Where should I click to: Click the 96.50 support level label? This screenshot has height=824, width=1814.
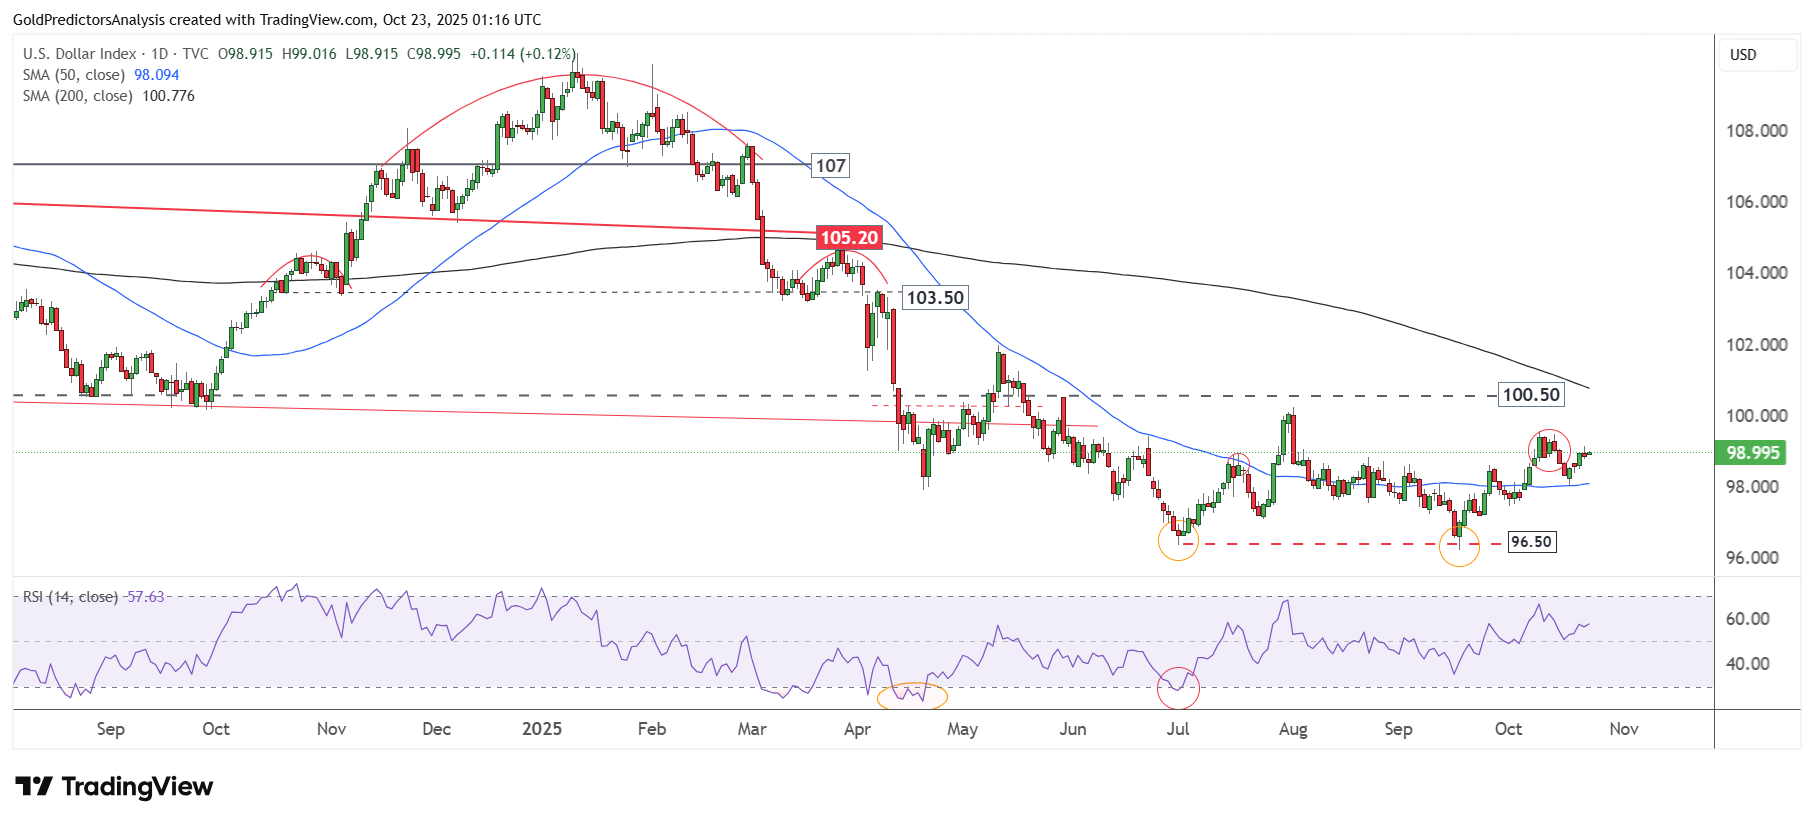tap(1530, 542)
